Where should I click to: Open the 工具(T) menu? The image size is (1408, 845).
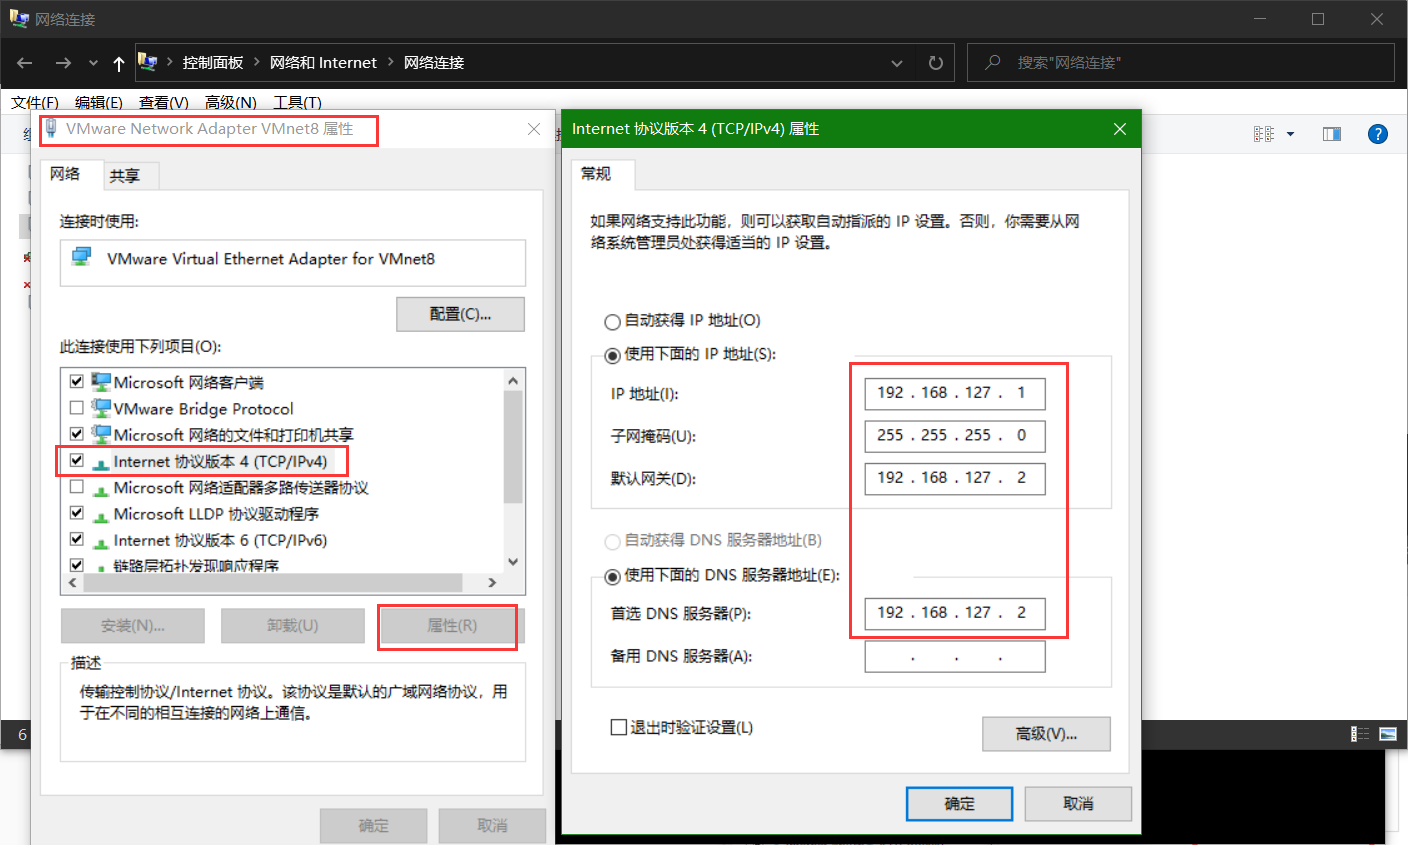coord(298,102)
